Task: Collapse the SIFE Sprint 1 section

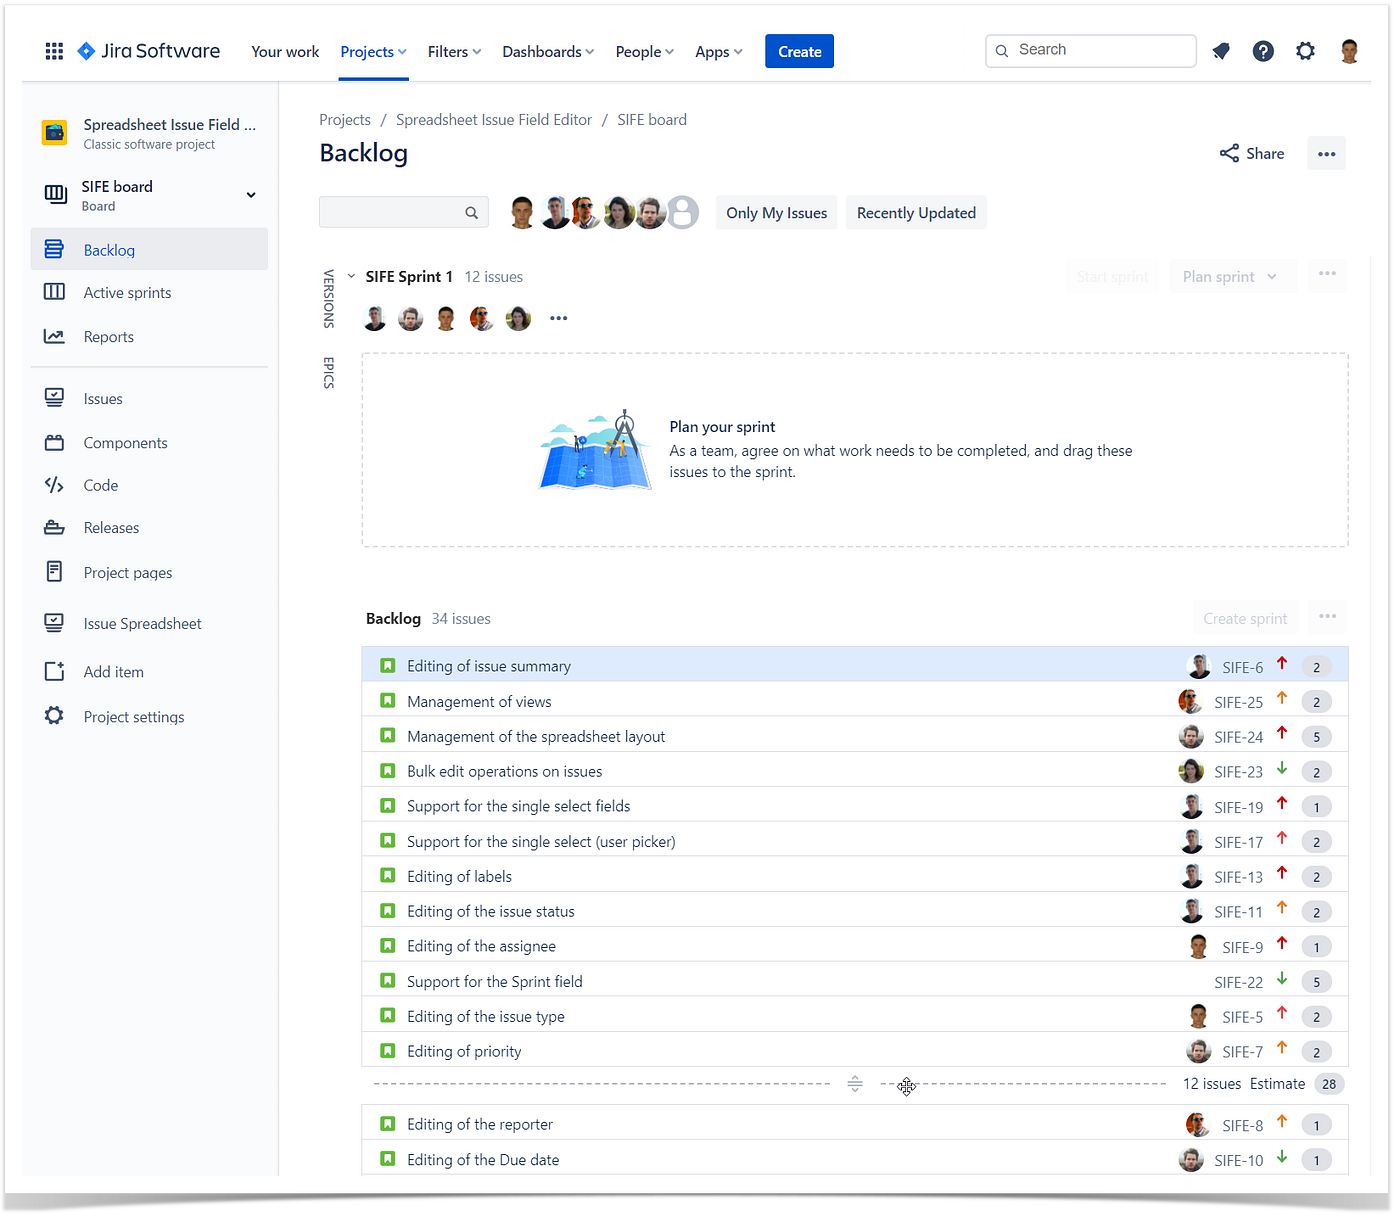Action: [351, 276]
